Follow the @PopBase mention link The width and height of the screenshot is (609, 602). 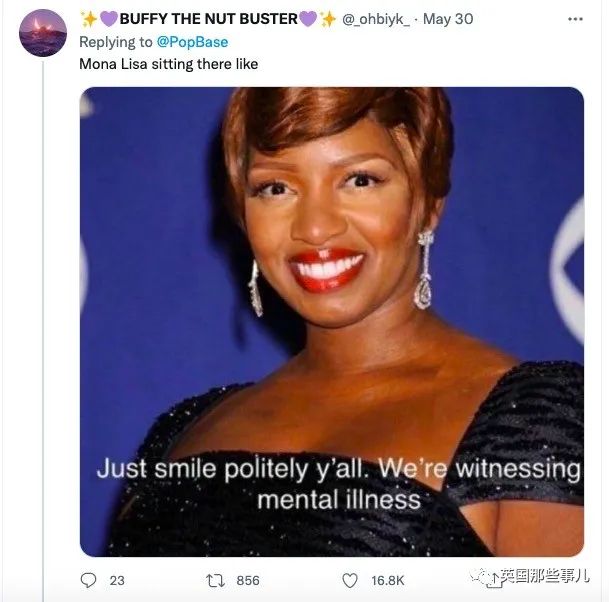[x=192, y=42]
